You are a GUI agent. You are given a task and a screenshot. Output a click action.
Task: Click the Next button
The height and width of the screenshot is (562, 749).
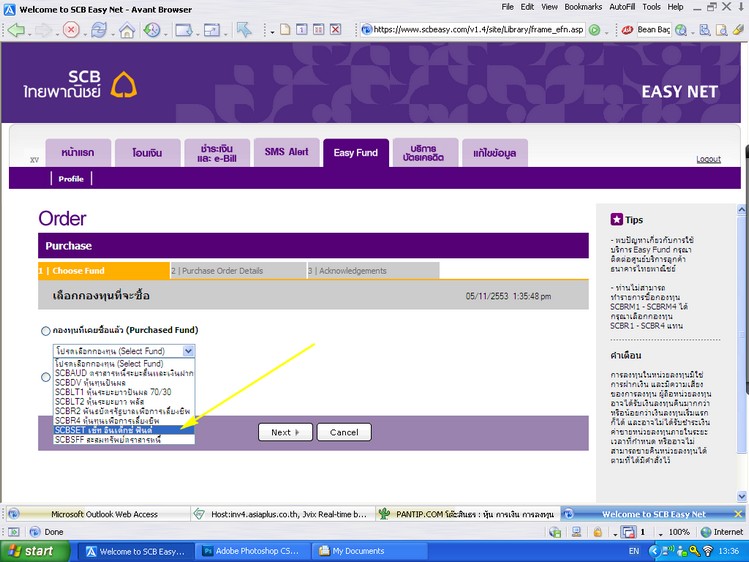[x=285, y=432]
